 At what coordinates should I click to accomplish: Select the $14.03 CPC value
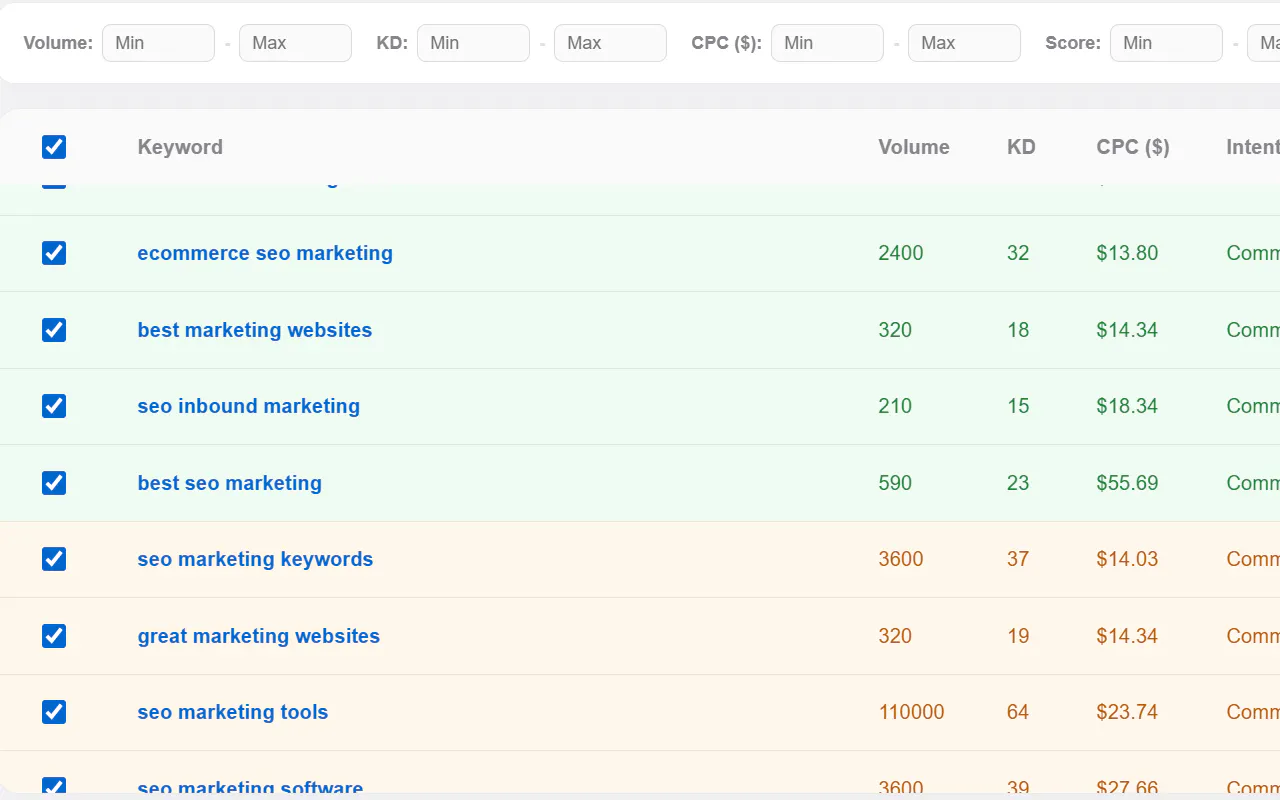click(x=1127, y=559)
